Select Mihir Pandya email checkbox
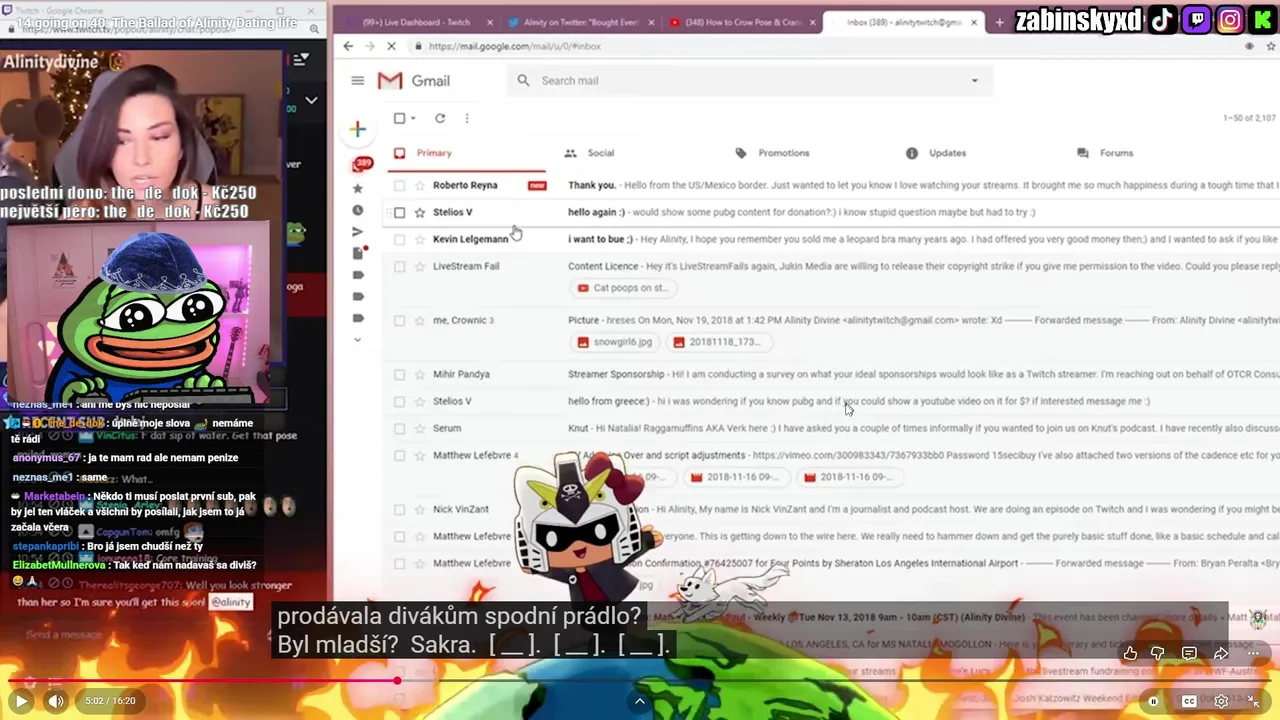 [399, 374]
